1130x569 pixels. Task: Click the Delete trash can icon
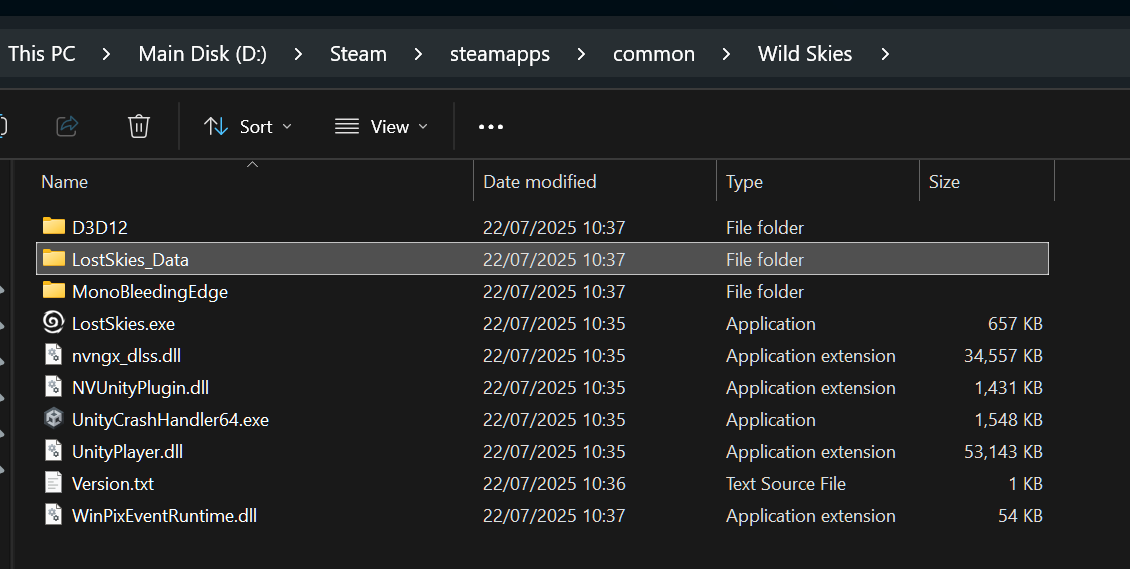[138, 127]
